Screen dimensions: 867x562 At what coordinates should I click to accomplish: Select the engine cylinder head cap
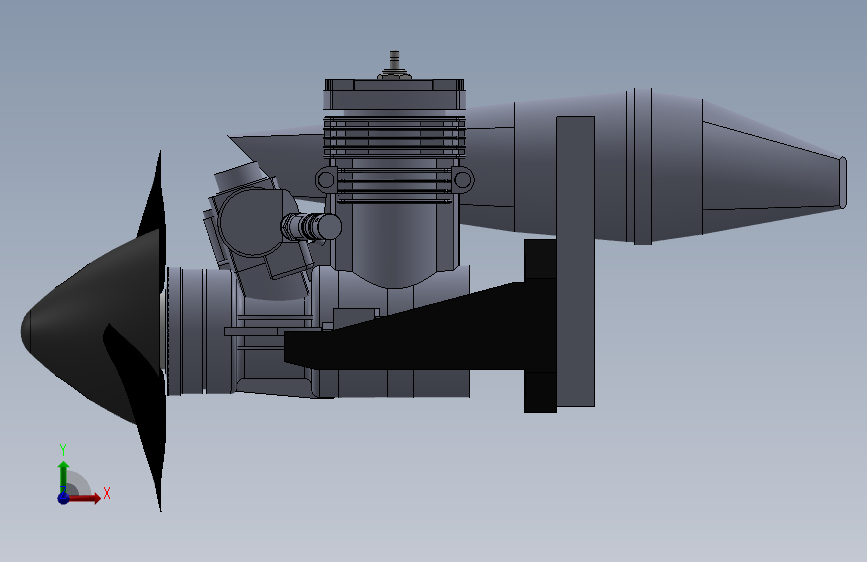click(394, 94)
